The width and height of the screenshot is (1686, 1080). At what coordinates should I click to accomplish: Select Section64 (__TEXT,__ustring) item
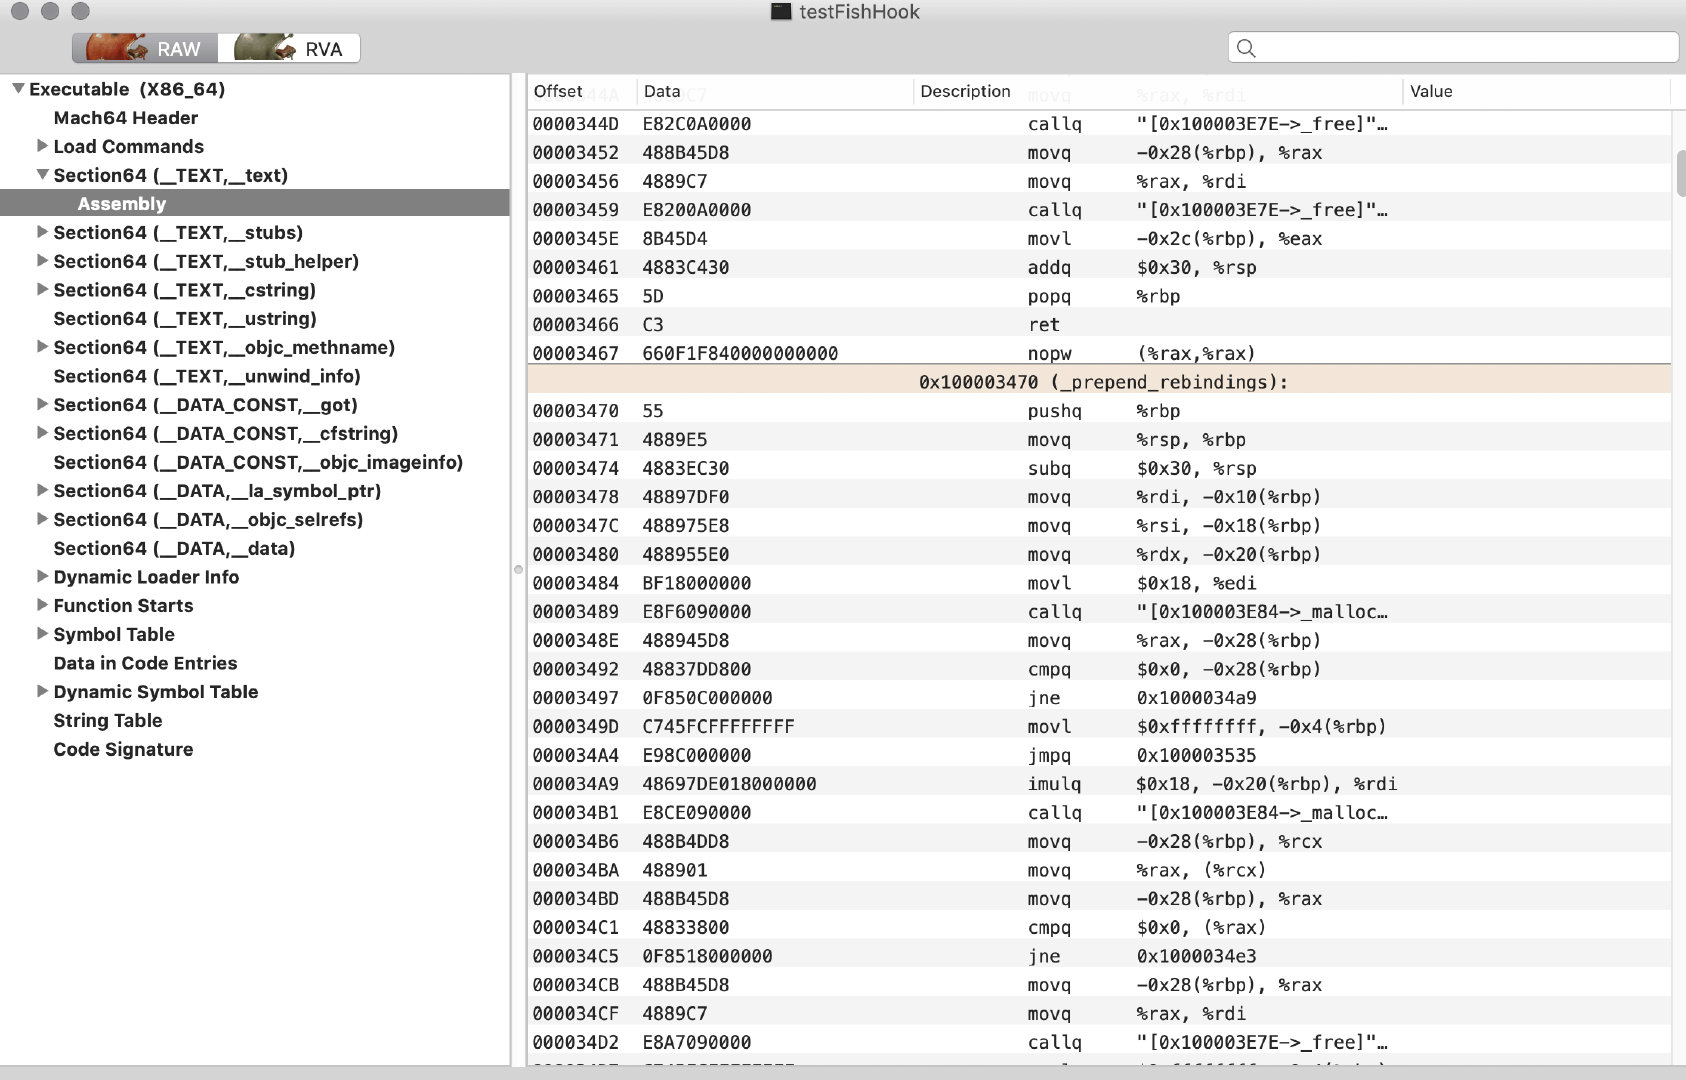pos(185,319)
